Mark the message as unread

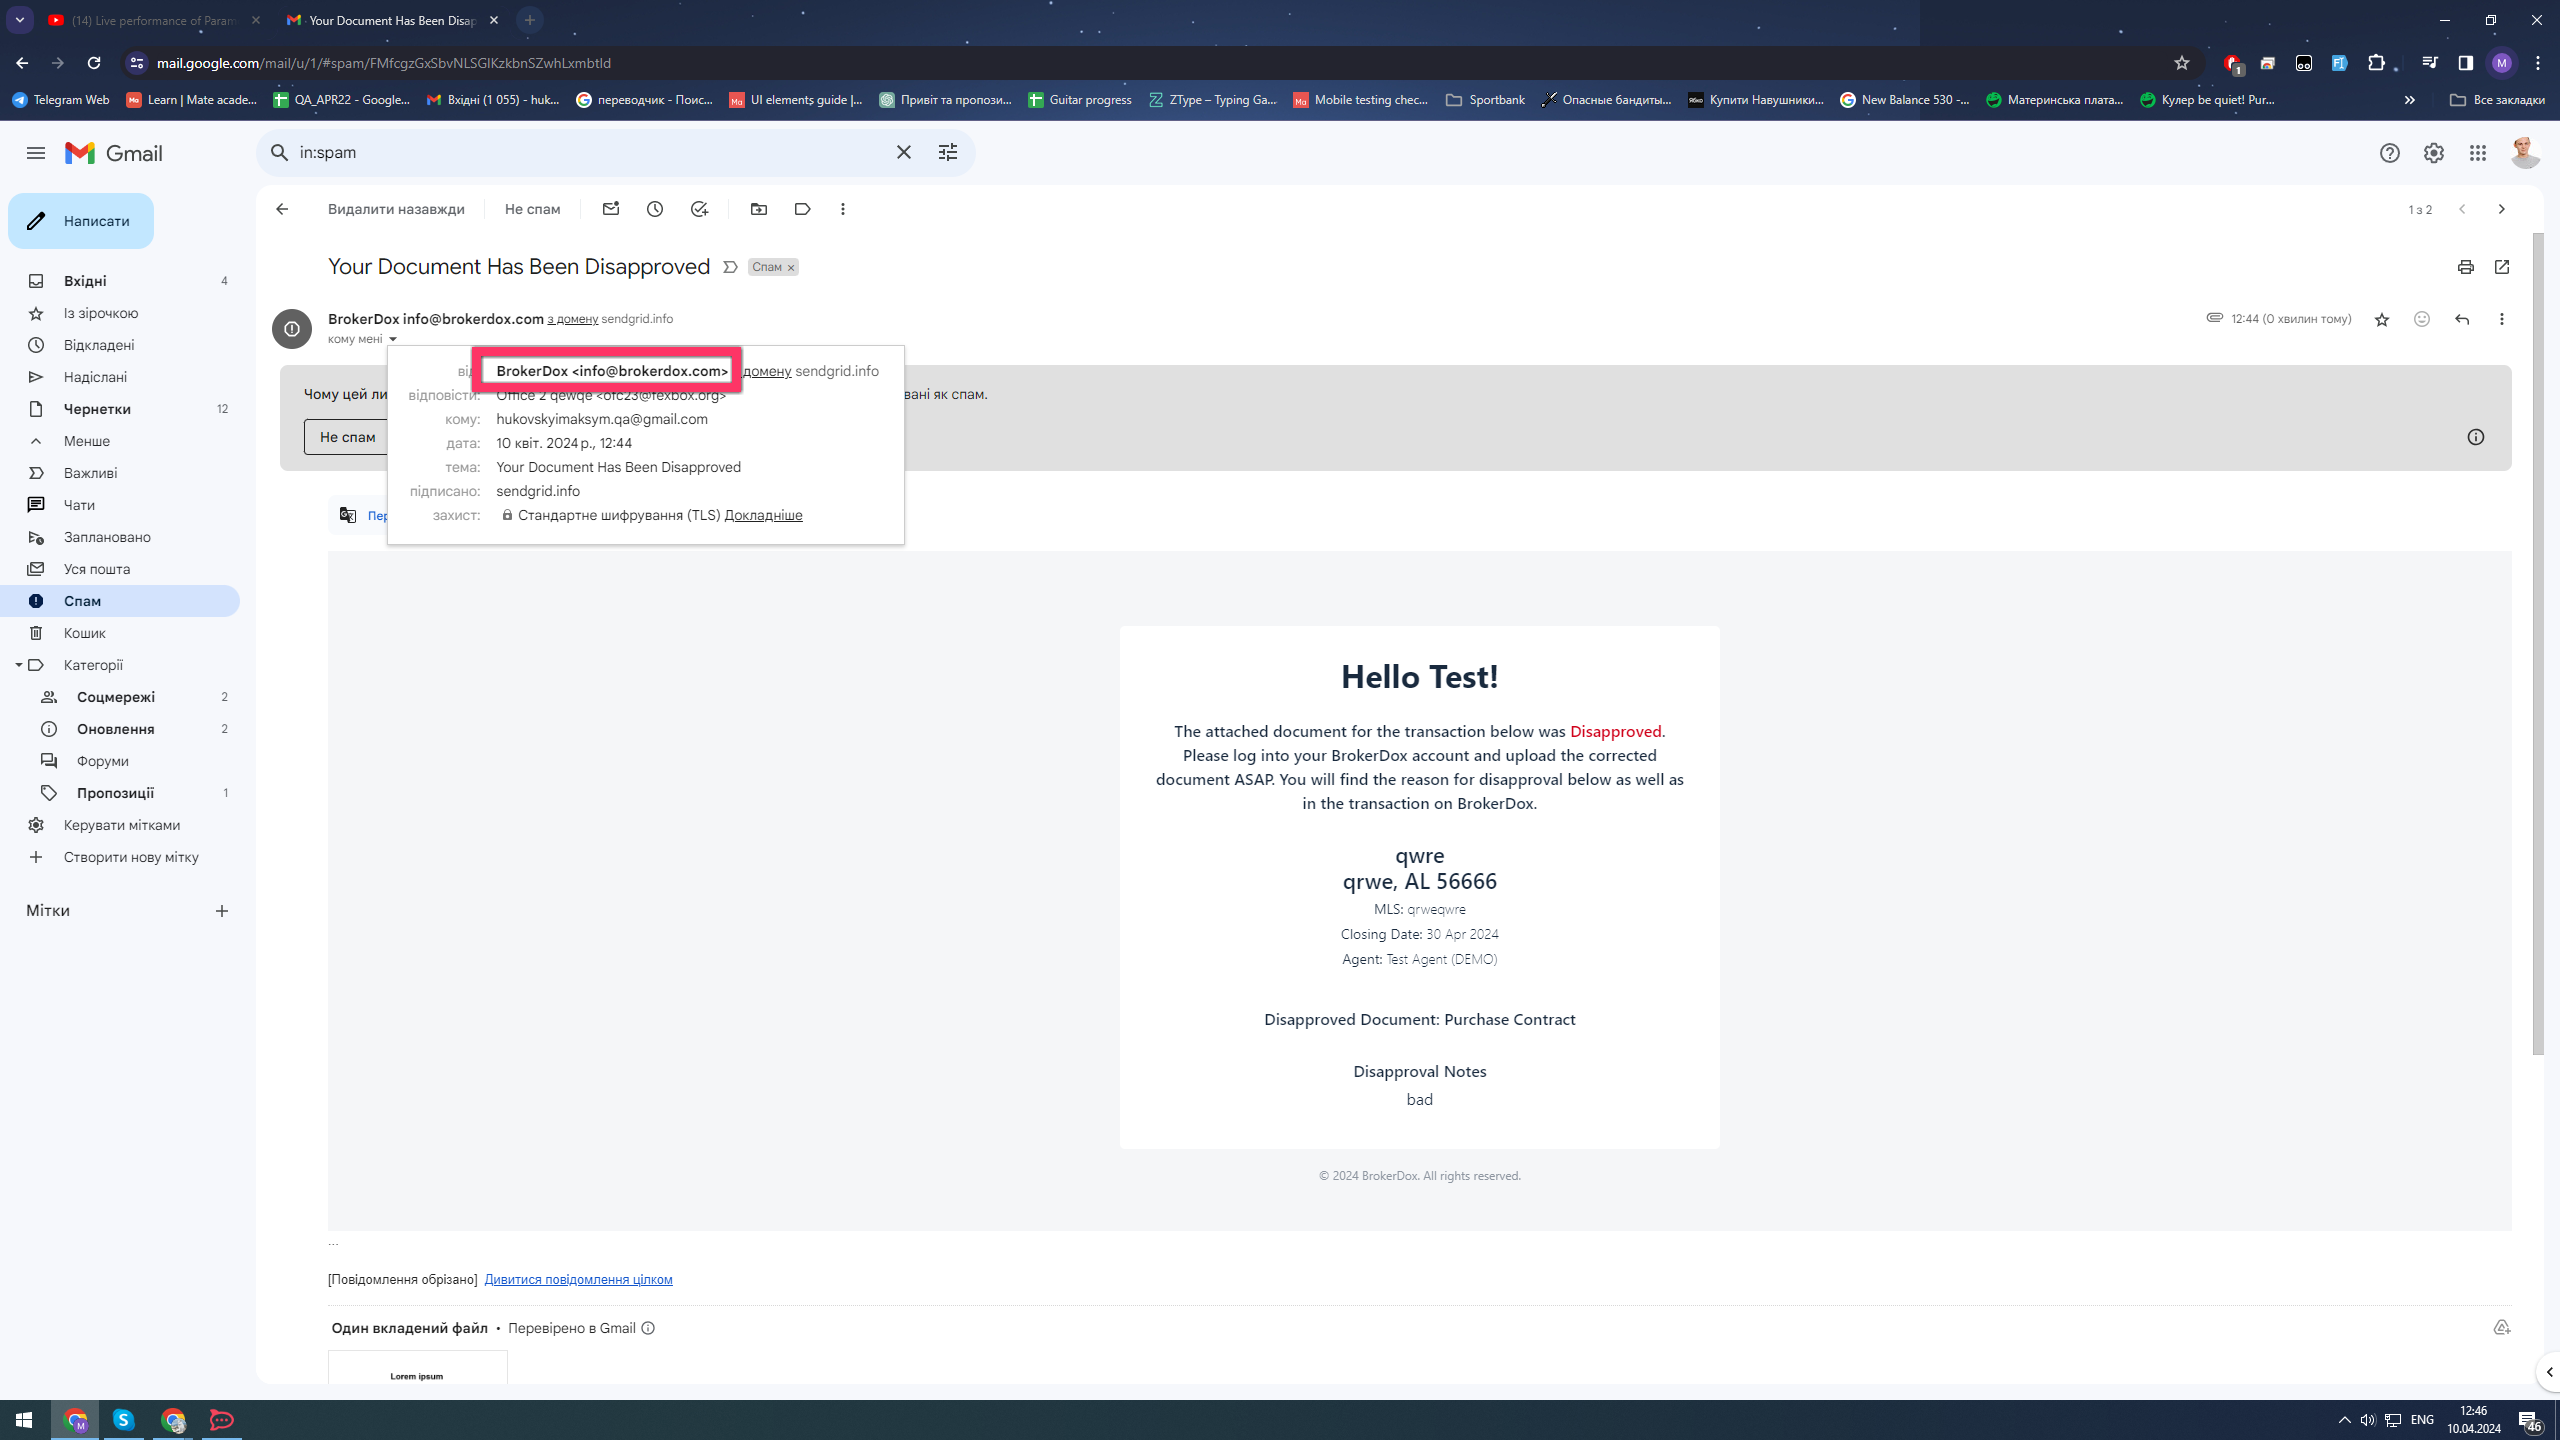(611, 209)
